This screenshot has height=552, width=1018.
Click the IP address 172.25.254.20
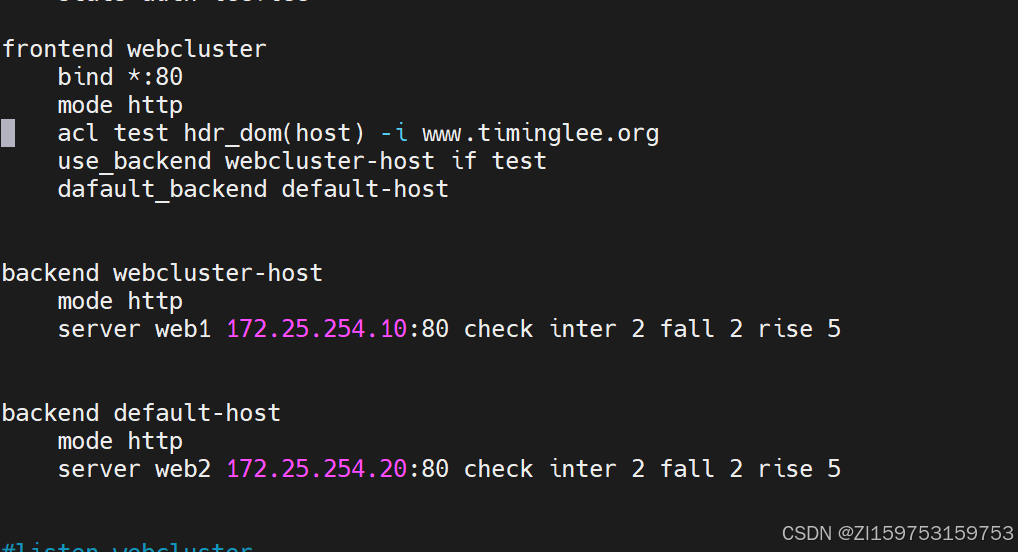coord(317,470)
